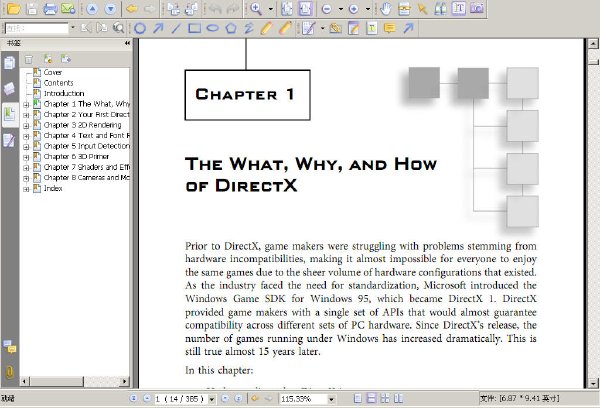Pick the Arrow annotation tool

tap(158, 28)
